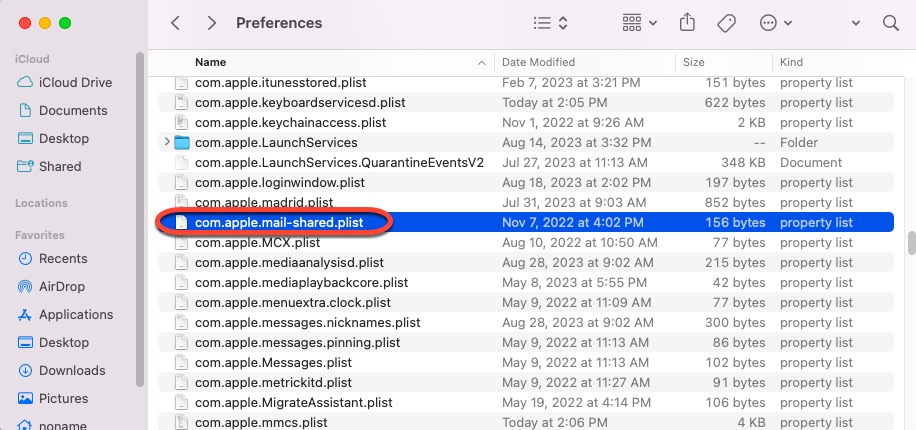Image resolution: width=916 pixels, height=430 pixels.
Task: Select the com.apple.mail-shared.plist file
Action: click(x=279, y=222)
